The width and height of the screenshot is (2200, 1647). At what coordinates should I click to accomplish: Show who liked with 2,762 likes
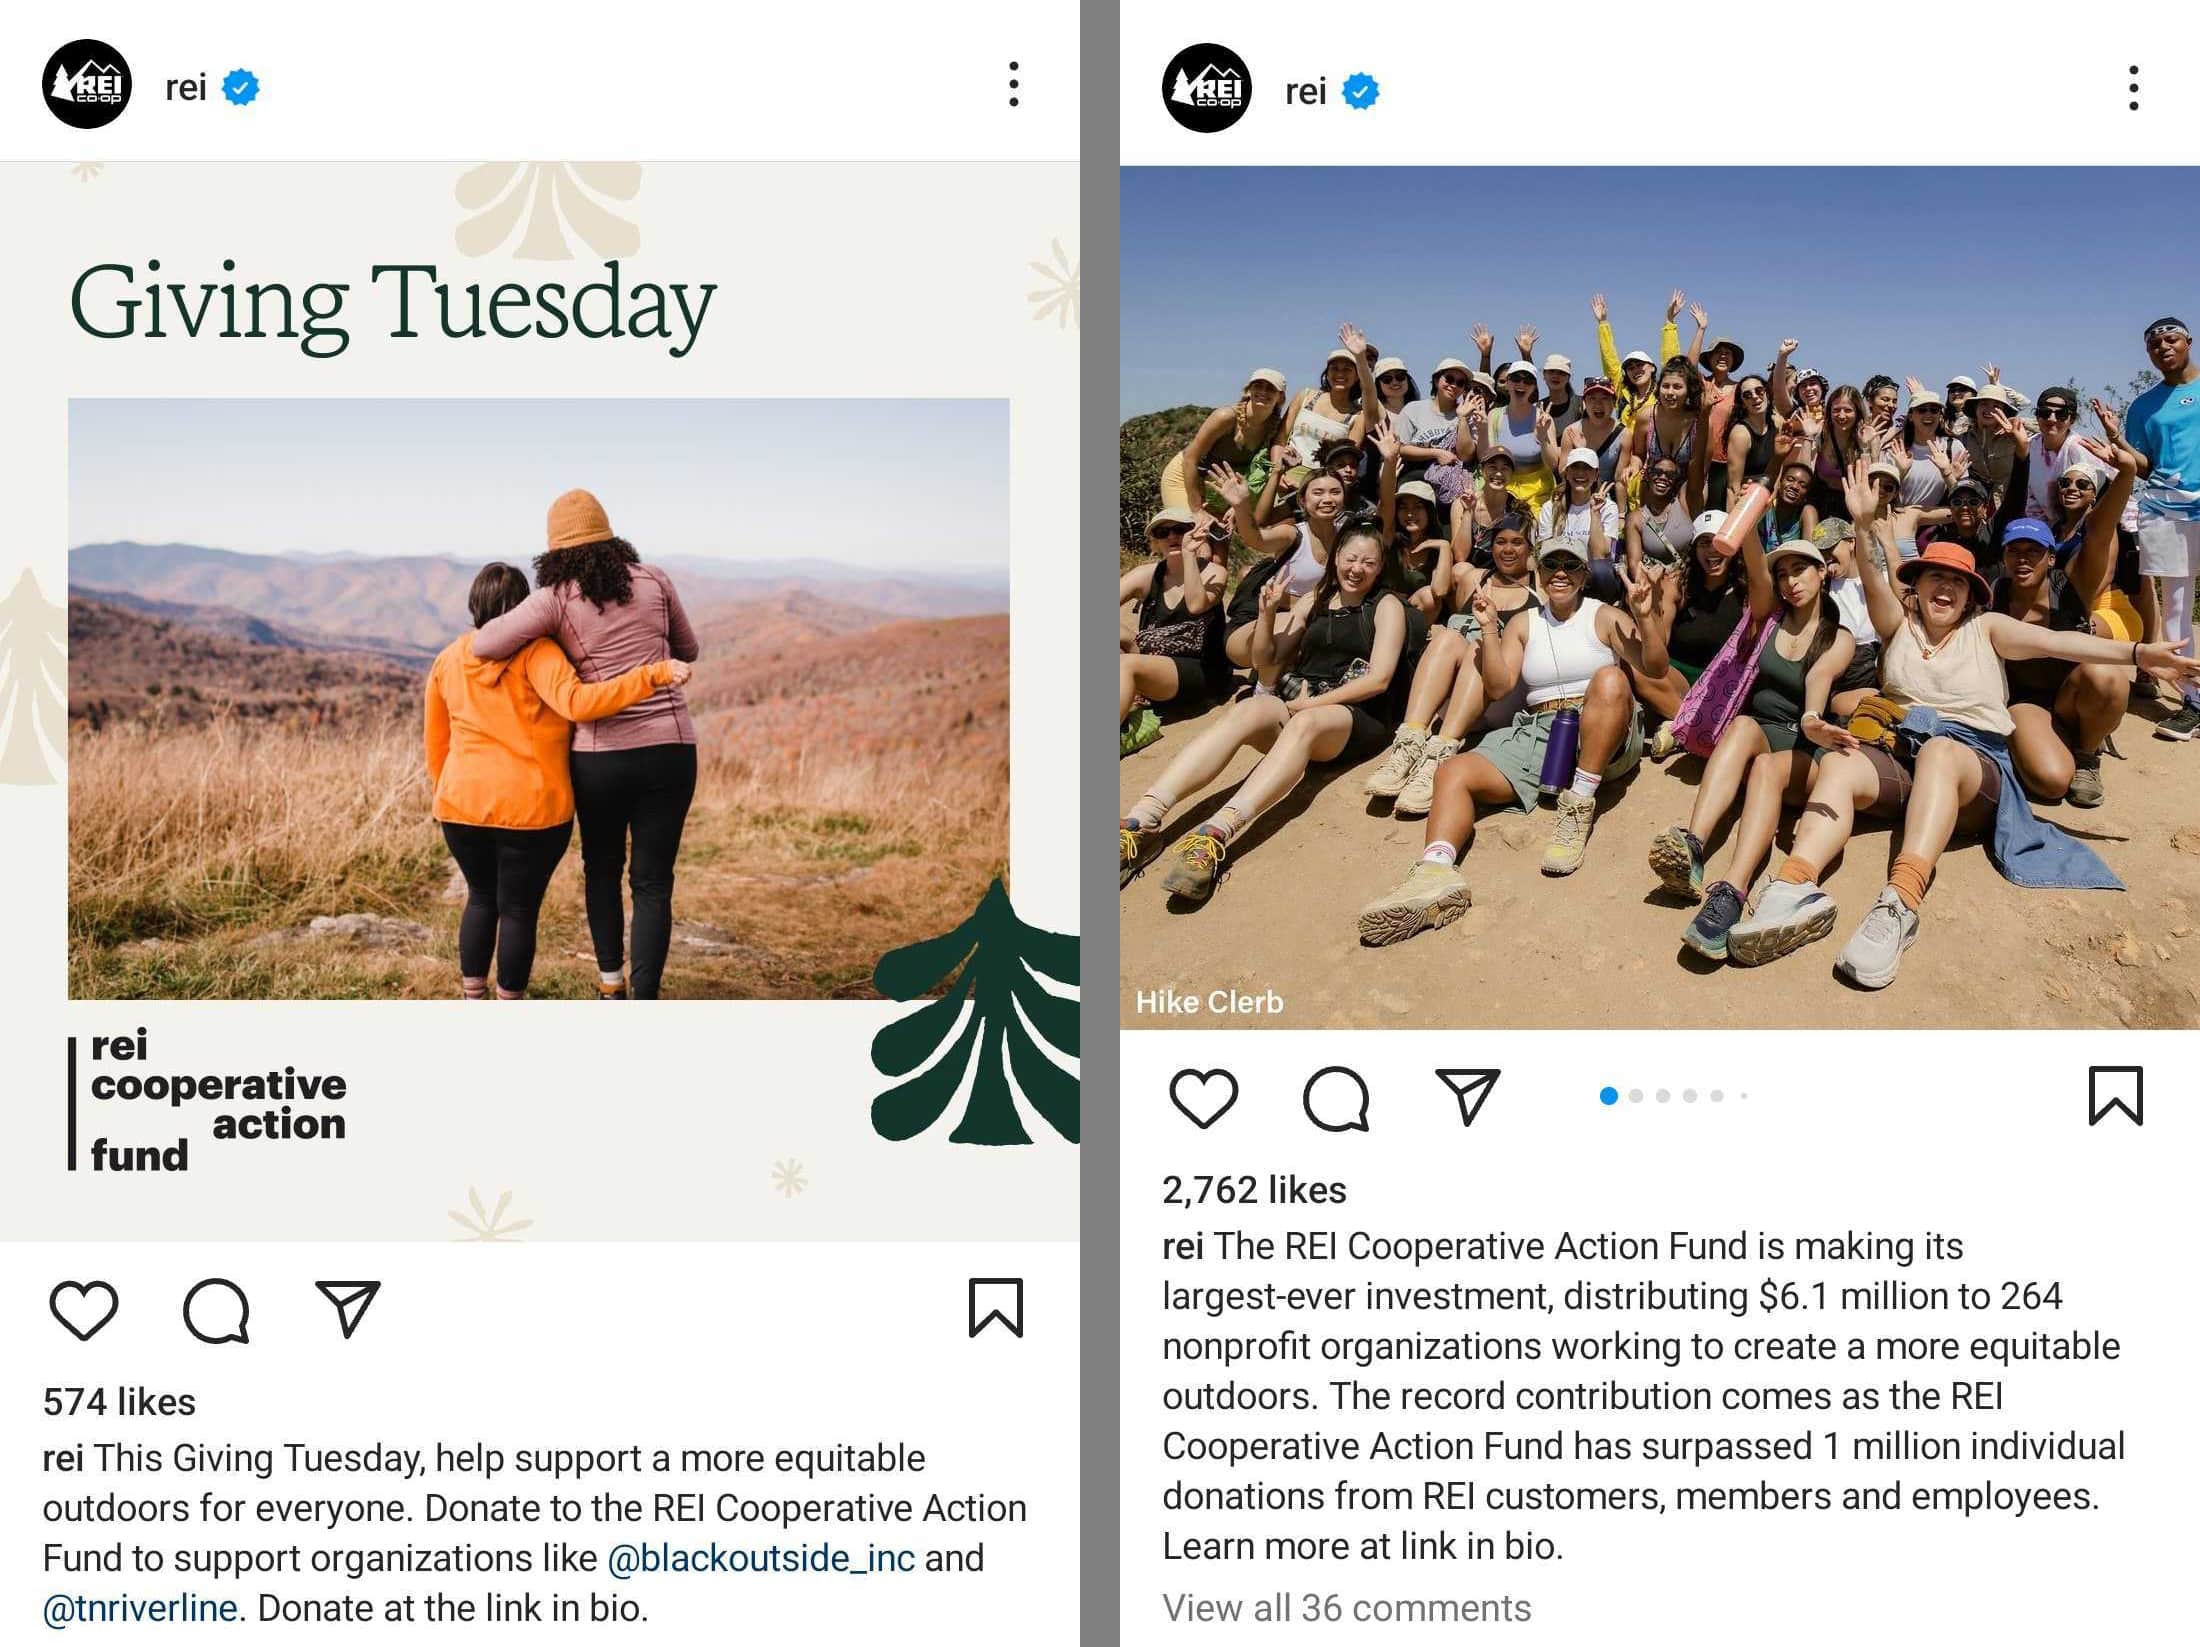1254,1190
